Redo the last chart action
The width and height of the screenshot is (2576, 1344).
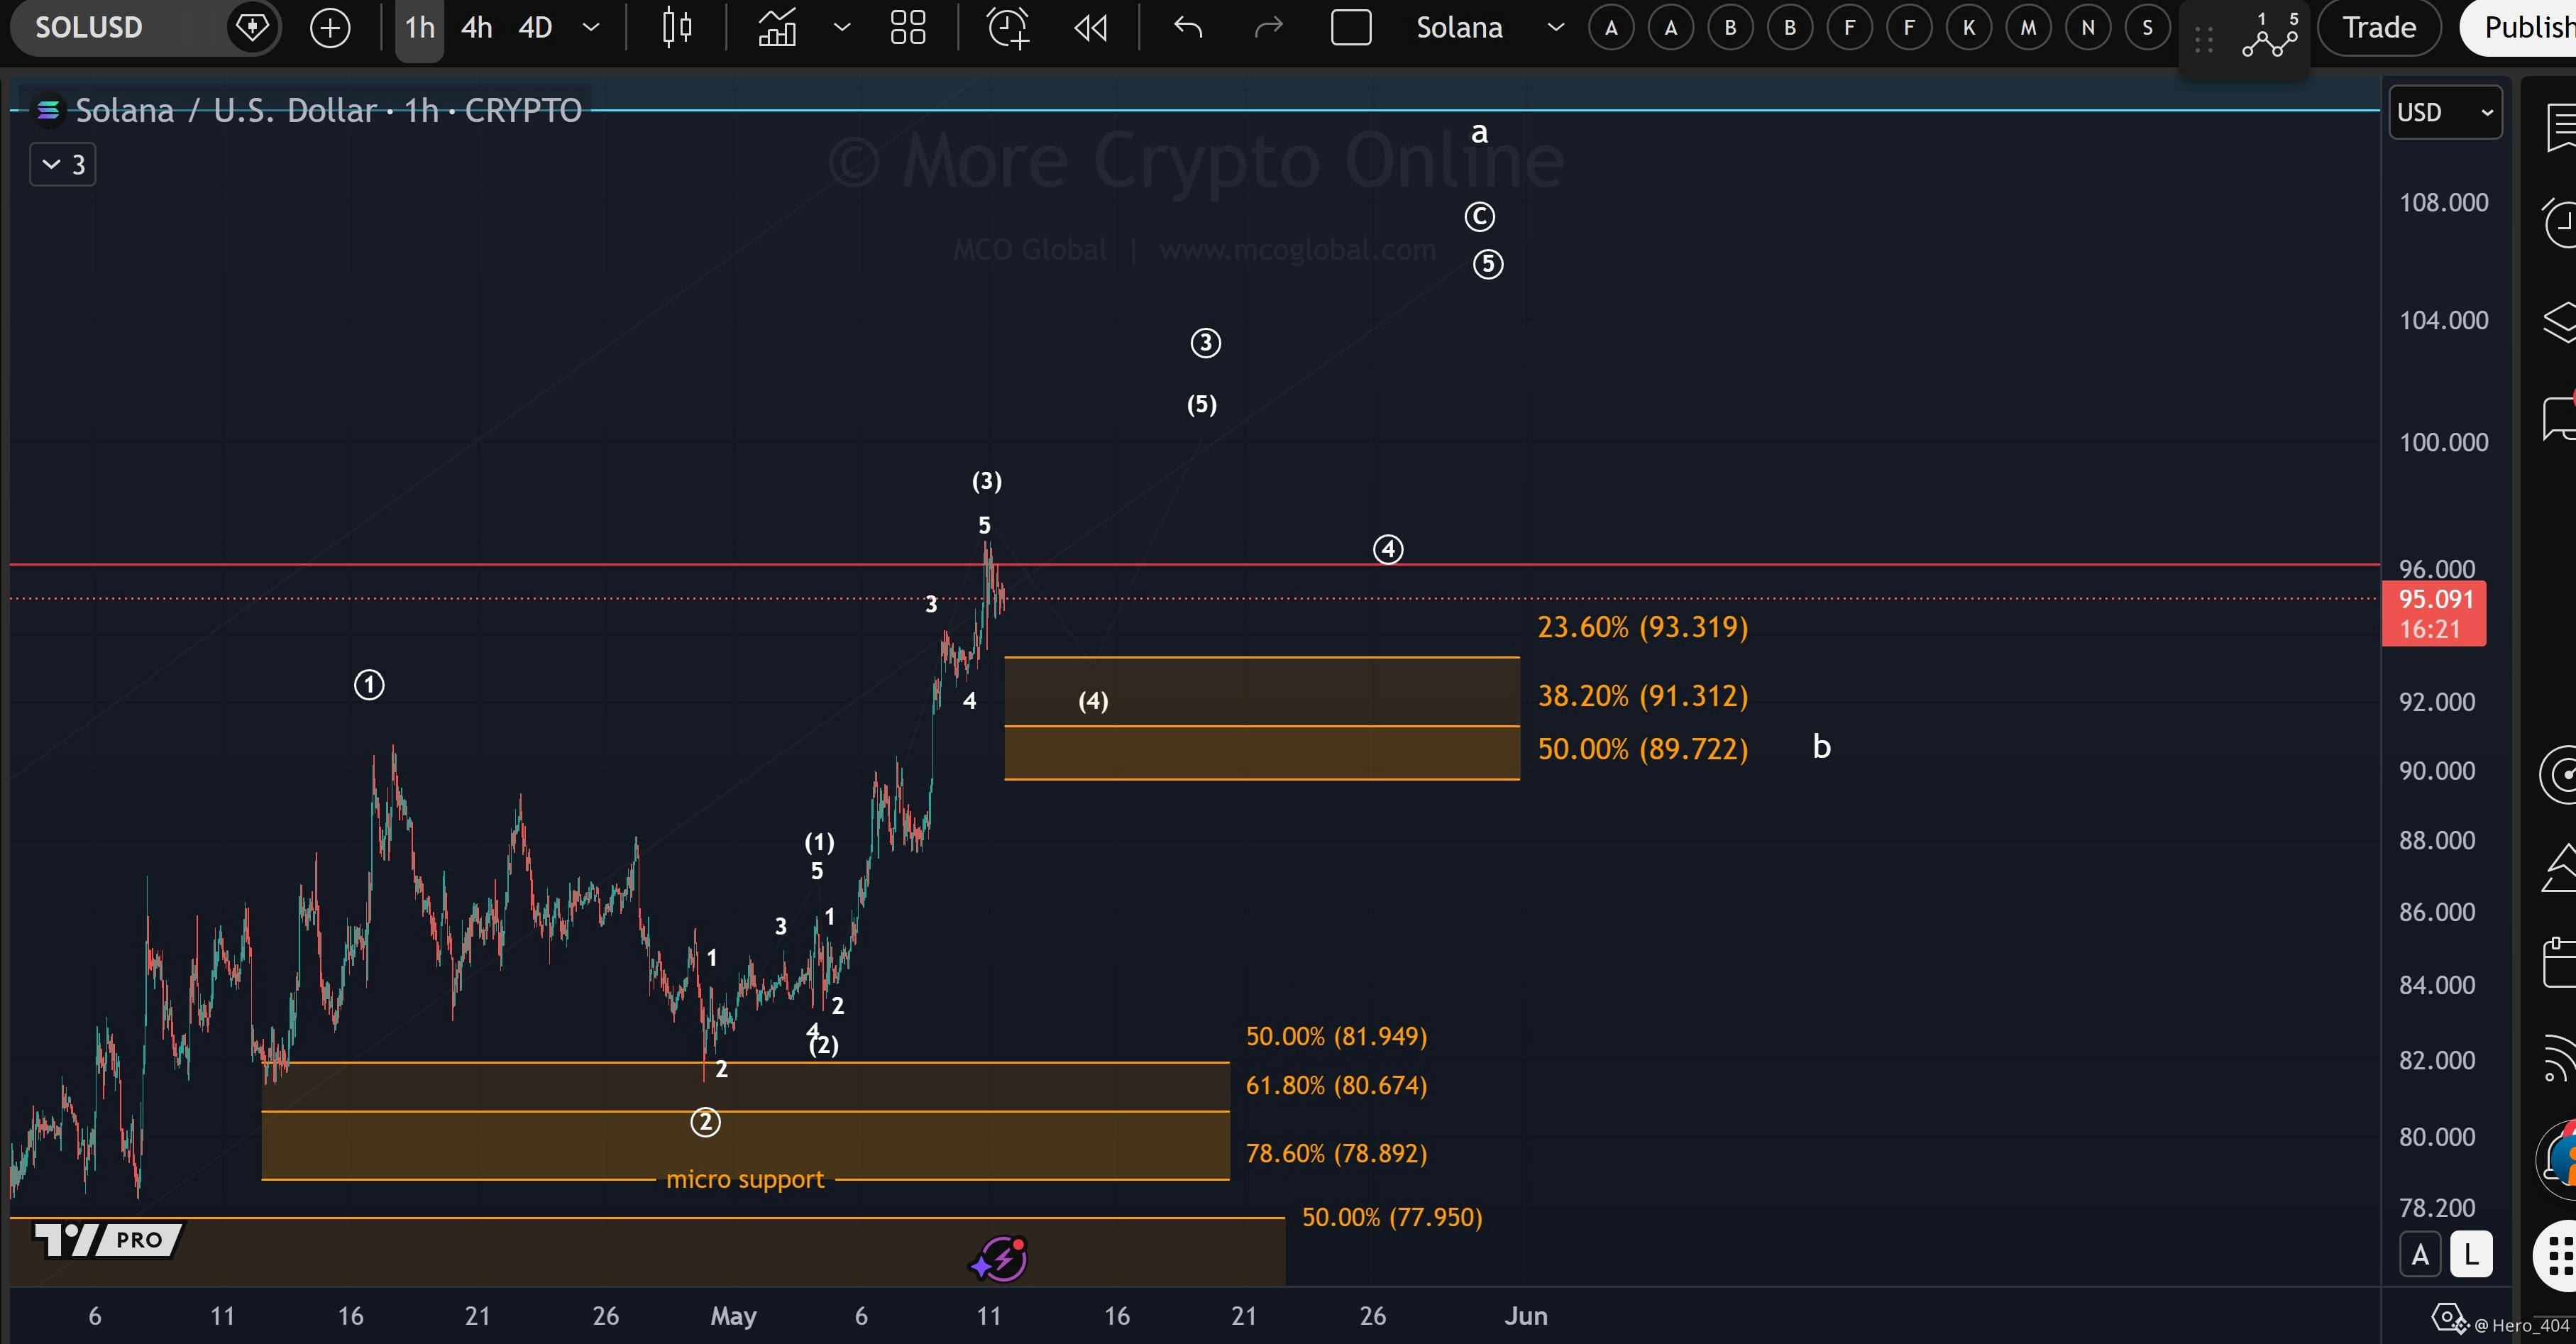pyautogui.click(x=1268, y=27)
